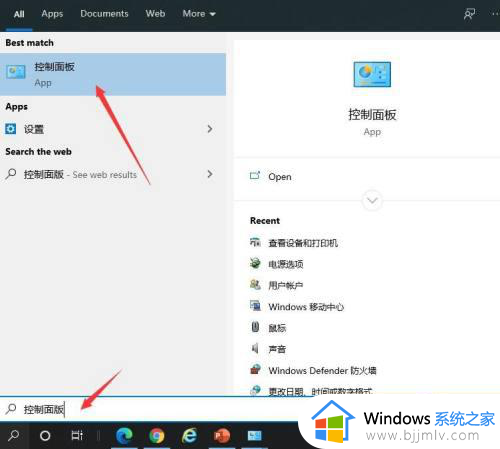Click the 设置 gear icon
The image size is (500, 449).
point(10,129)
